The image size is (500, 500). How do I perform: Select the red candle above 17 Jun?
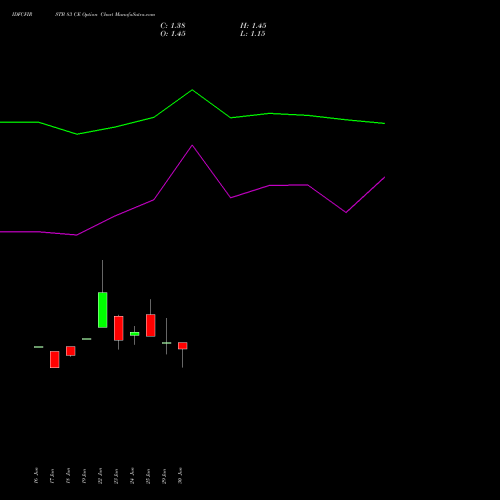(55, 359)
